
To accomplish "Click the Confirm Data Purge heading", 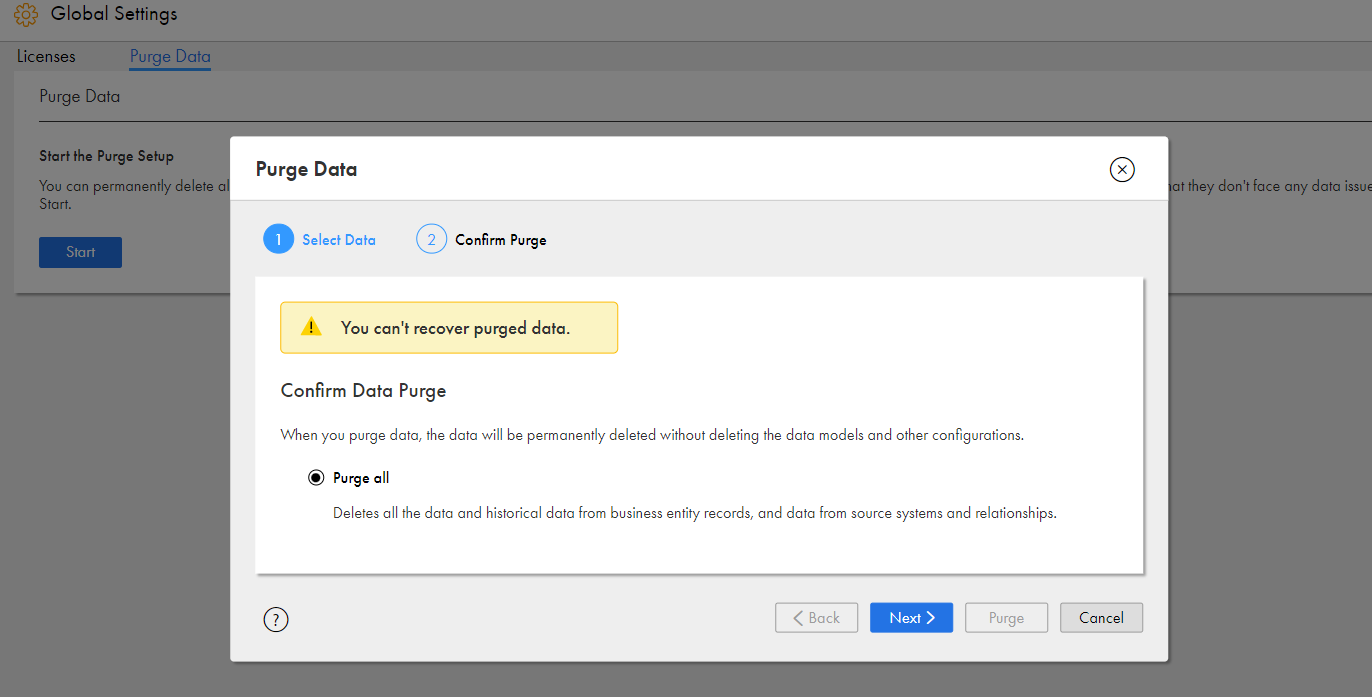I will click(363, 390).
